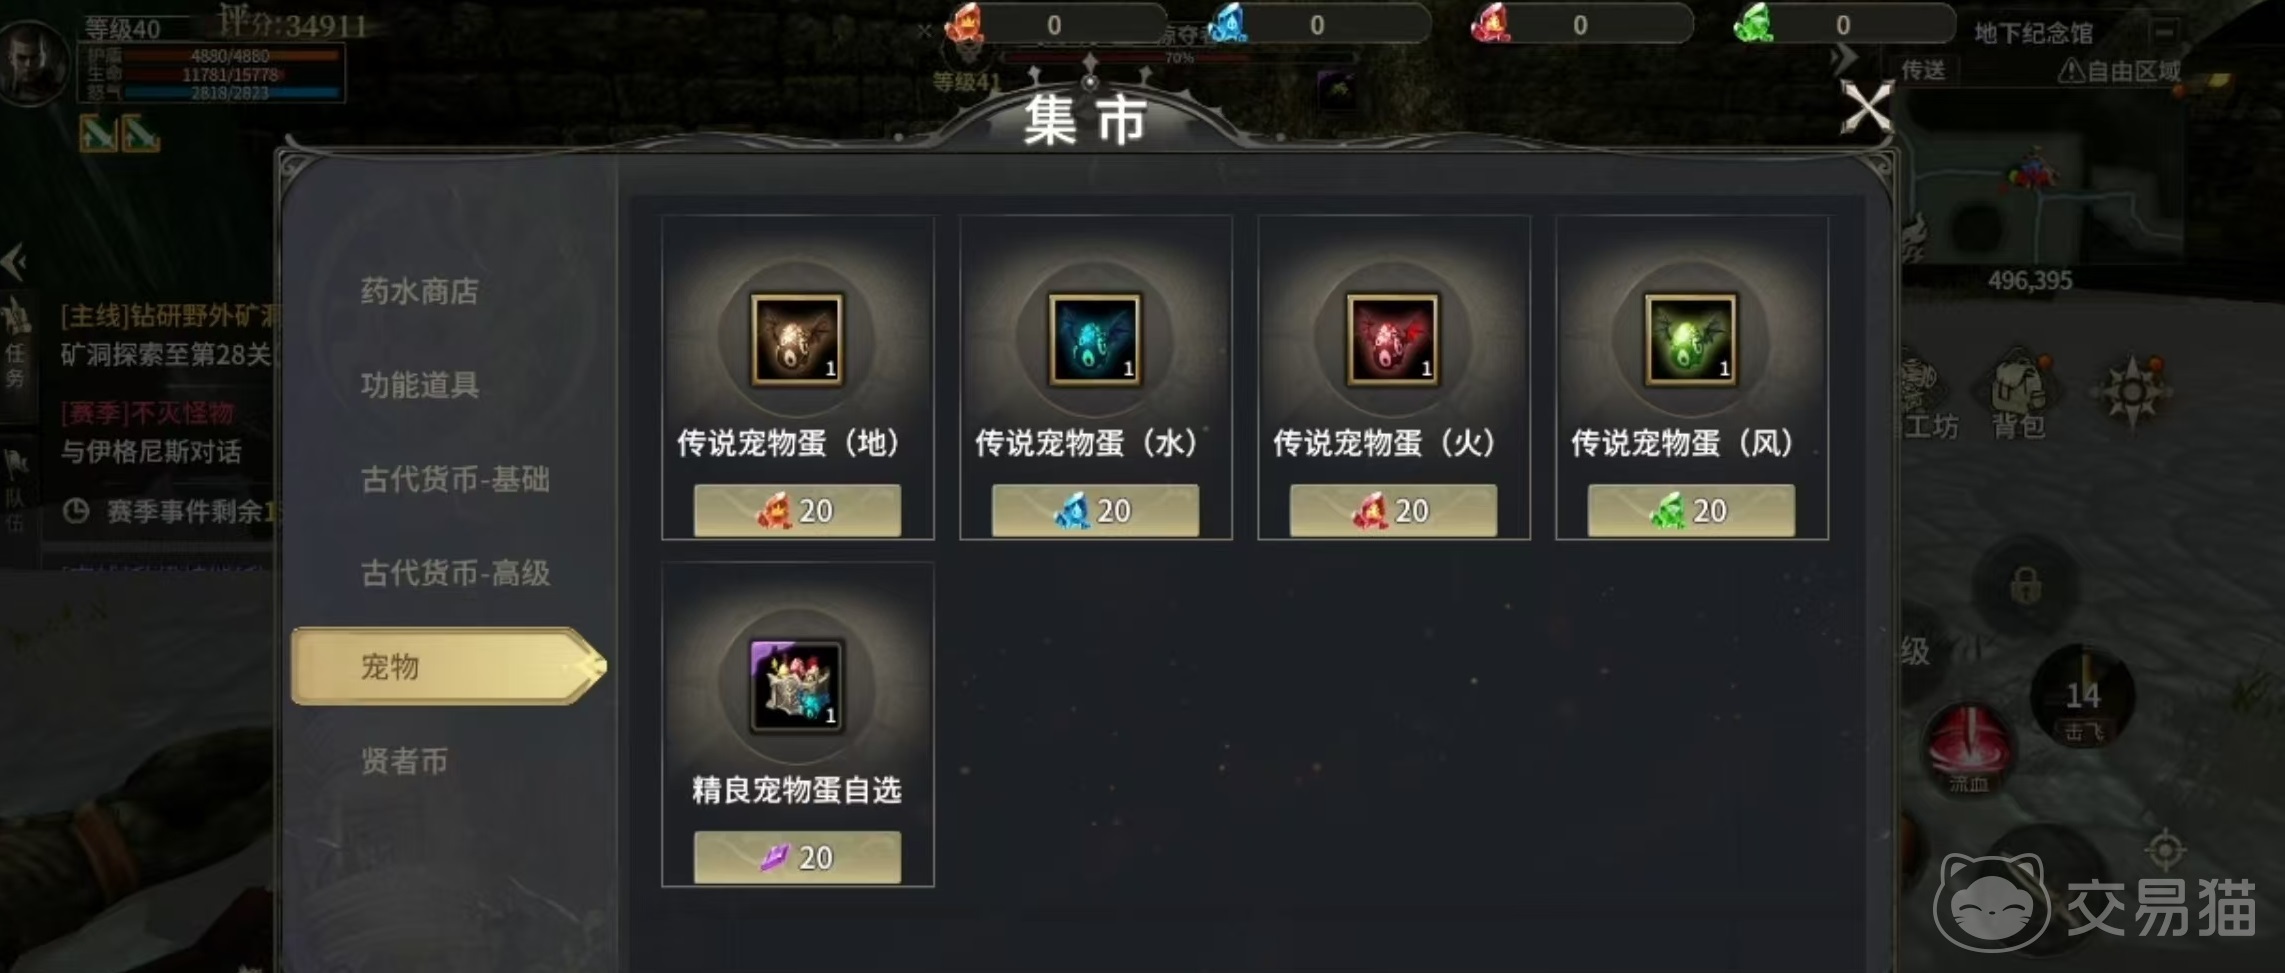The image size is (2285, 973).
Task: Buy 精良宠物蛋自选 for 20 purple shards
Action: pos(797,857)
